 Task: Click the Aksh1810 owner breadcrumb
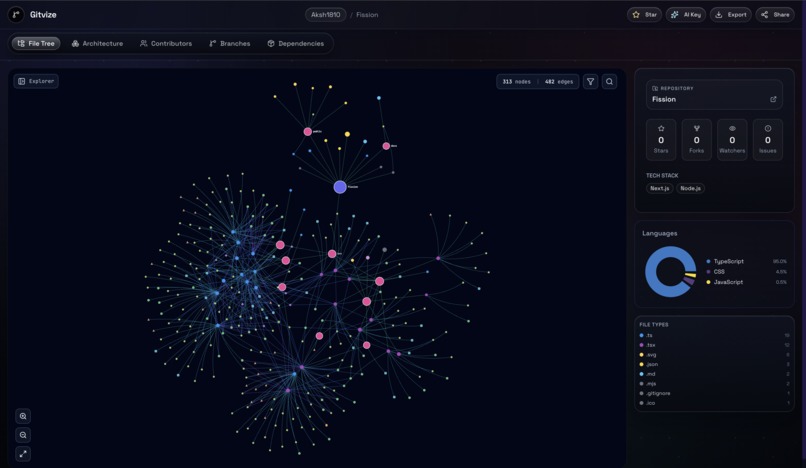point(325,15)
